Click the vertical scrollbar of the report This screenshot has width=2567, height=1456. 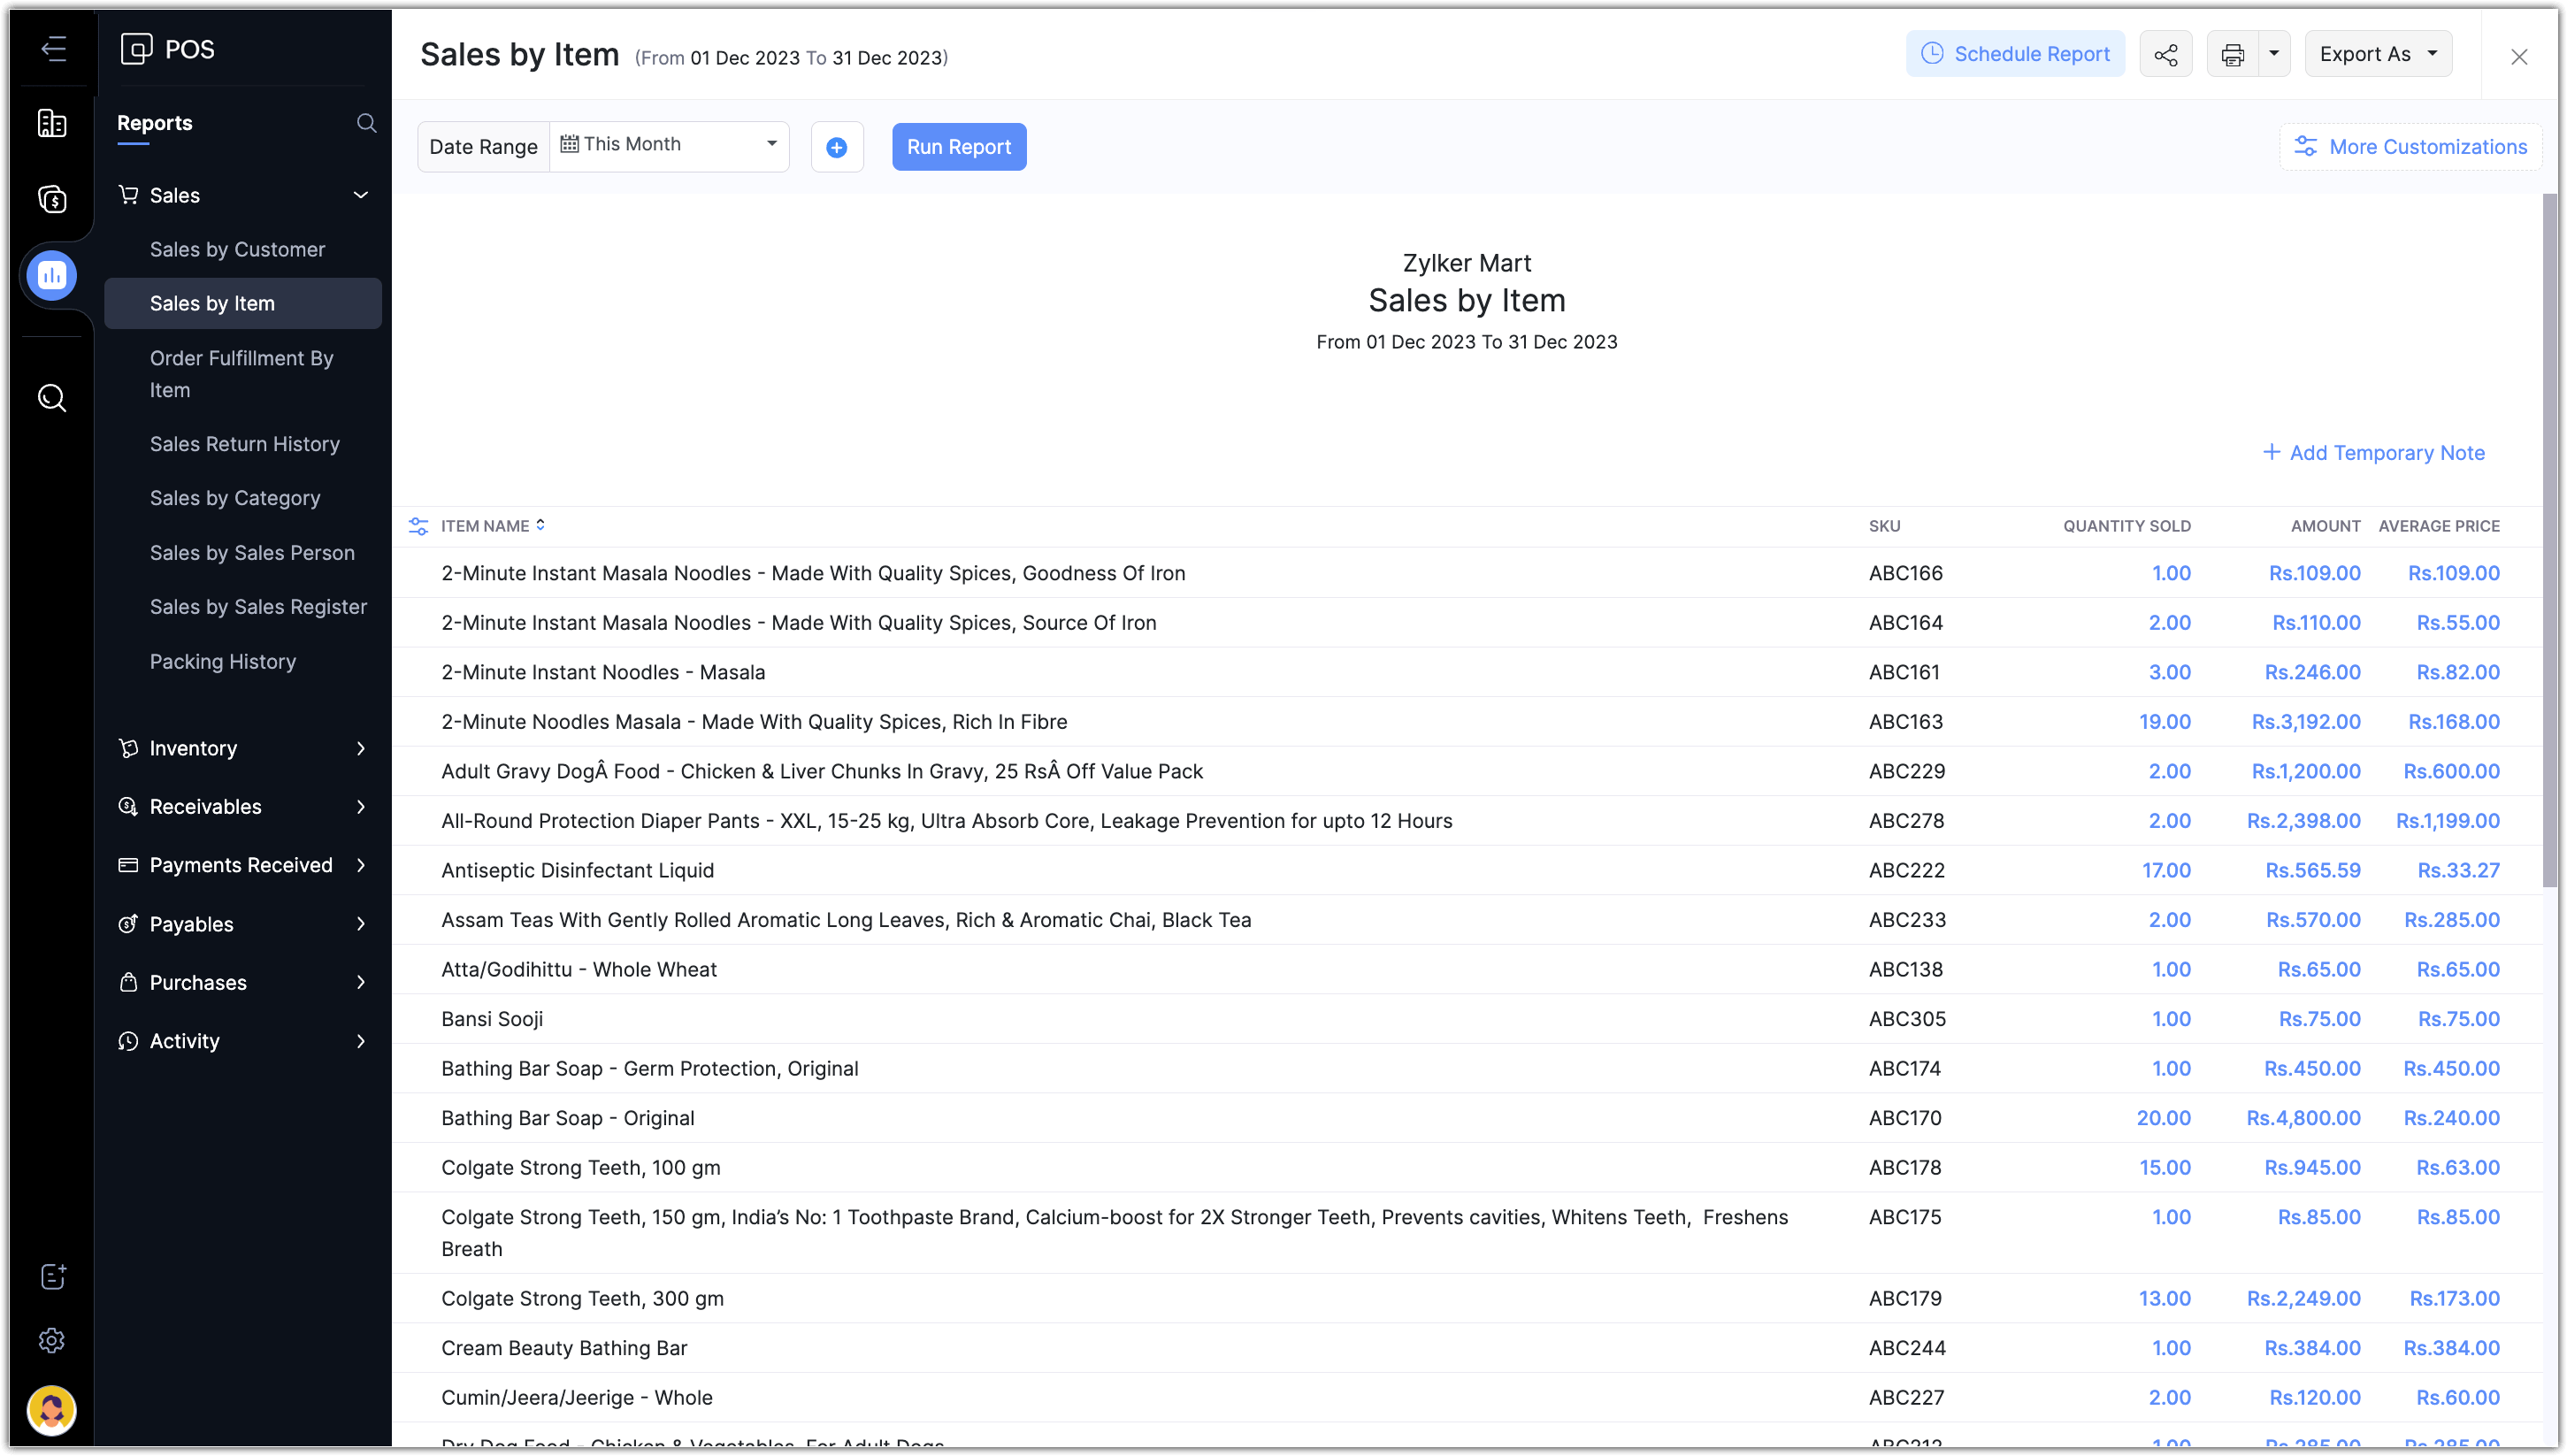pos(2549,540)
